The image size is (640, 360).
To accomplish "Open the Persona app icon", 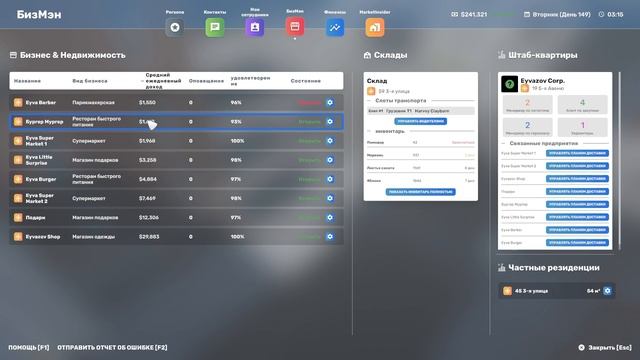I will pos(175,27).
